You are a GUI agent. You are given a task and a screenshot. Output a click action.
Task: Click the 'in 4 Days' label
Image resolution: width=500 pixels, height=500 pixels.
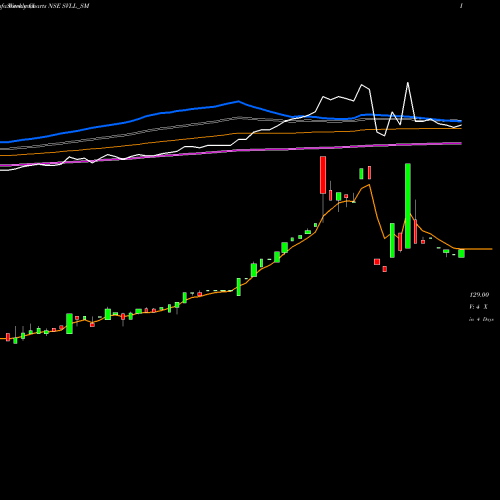click(x=481, y=319)
